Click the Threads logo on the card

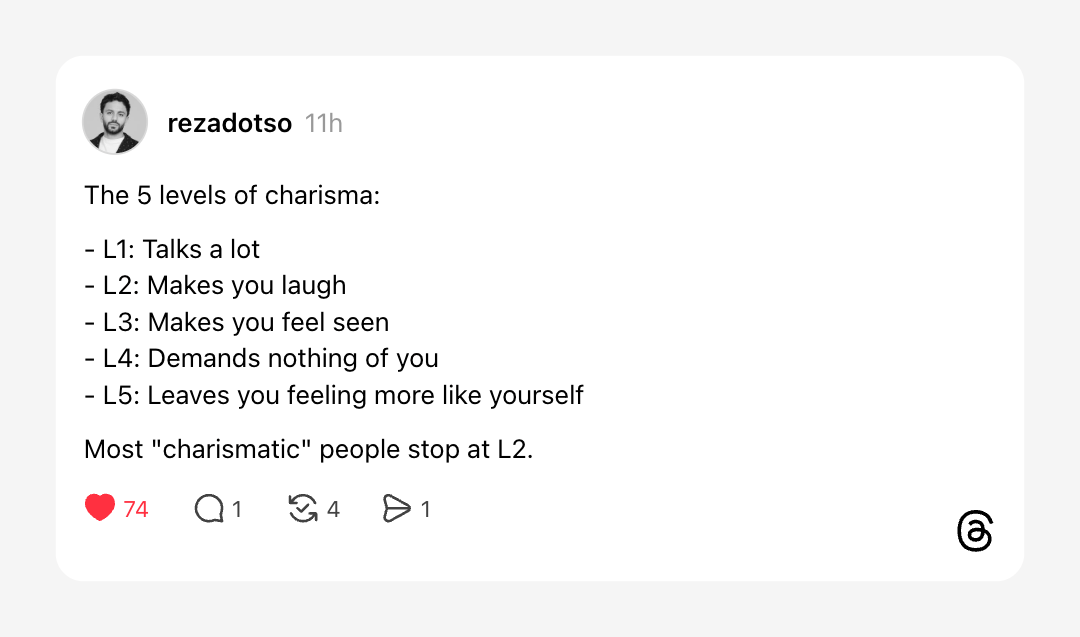[974, 532]
